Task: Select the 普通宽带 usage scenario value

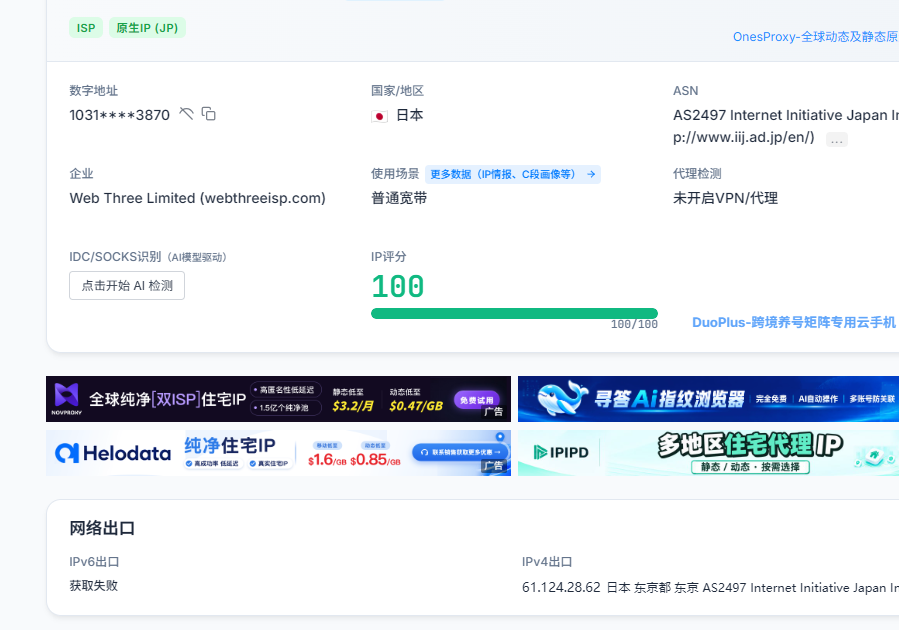Action: tap(399, 198)
